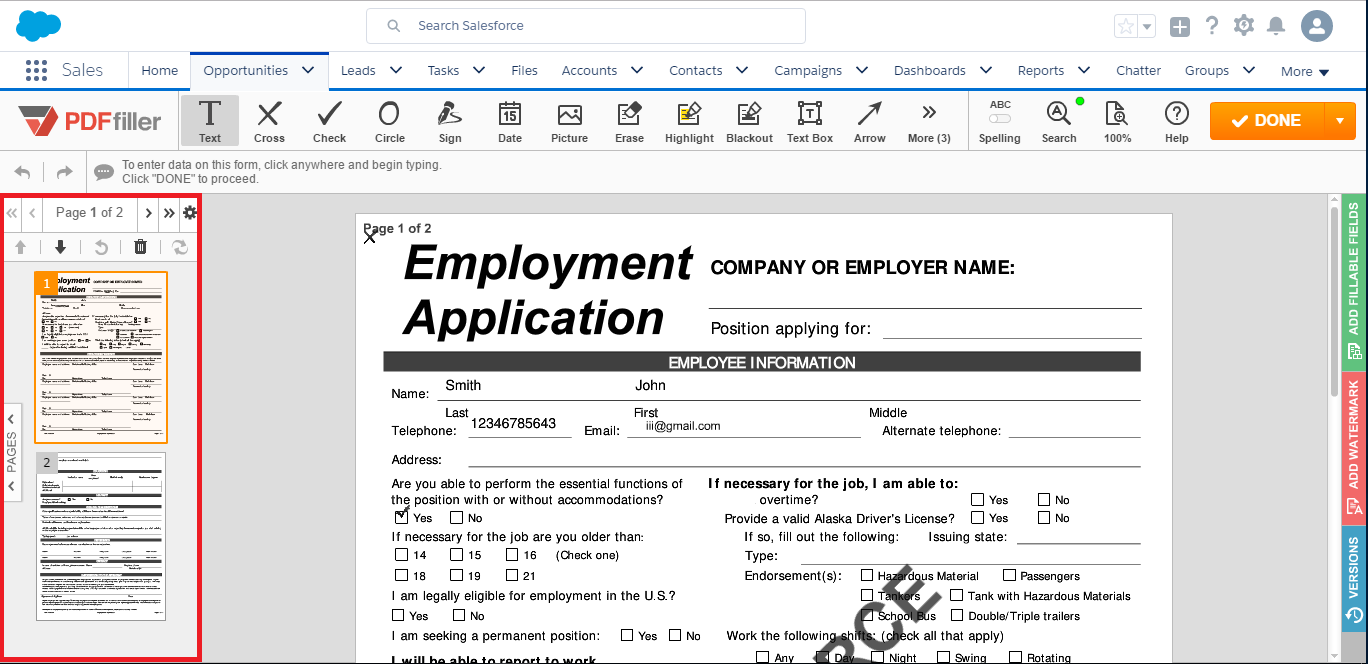Toggle the Spelling switch
The image size is (1368, 664).
coord(1000,119)
